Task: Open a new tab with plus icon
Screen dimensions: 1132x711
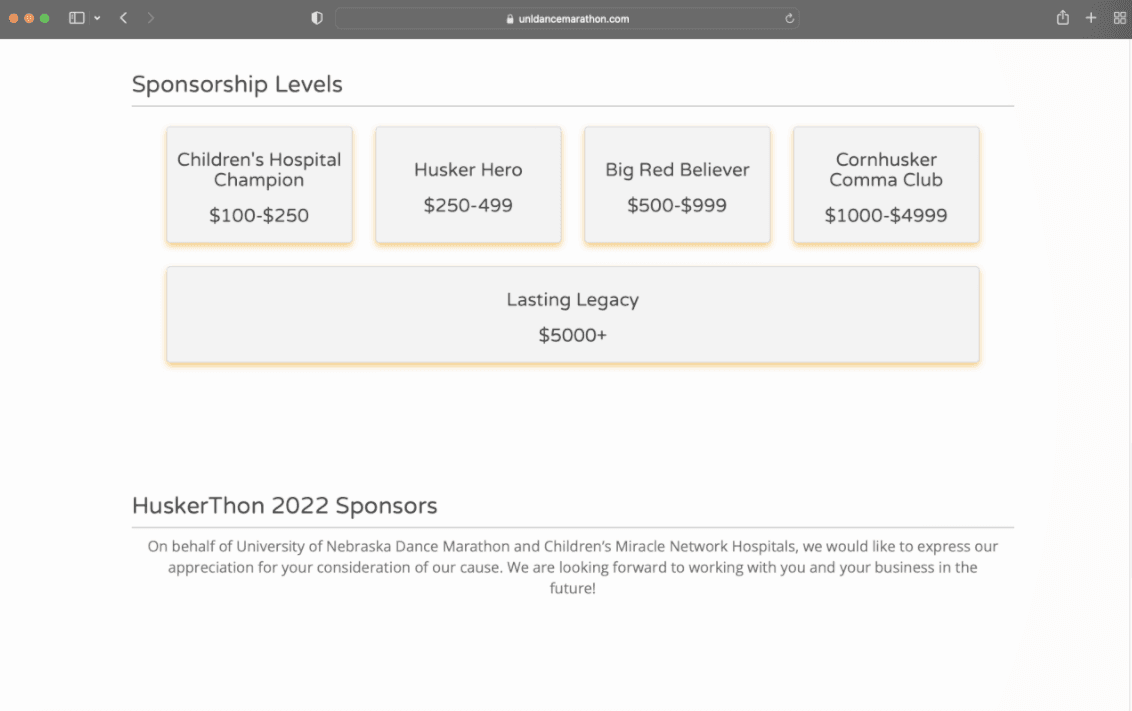Action: 1091,18
